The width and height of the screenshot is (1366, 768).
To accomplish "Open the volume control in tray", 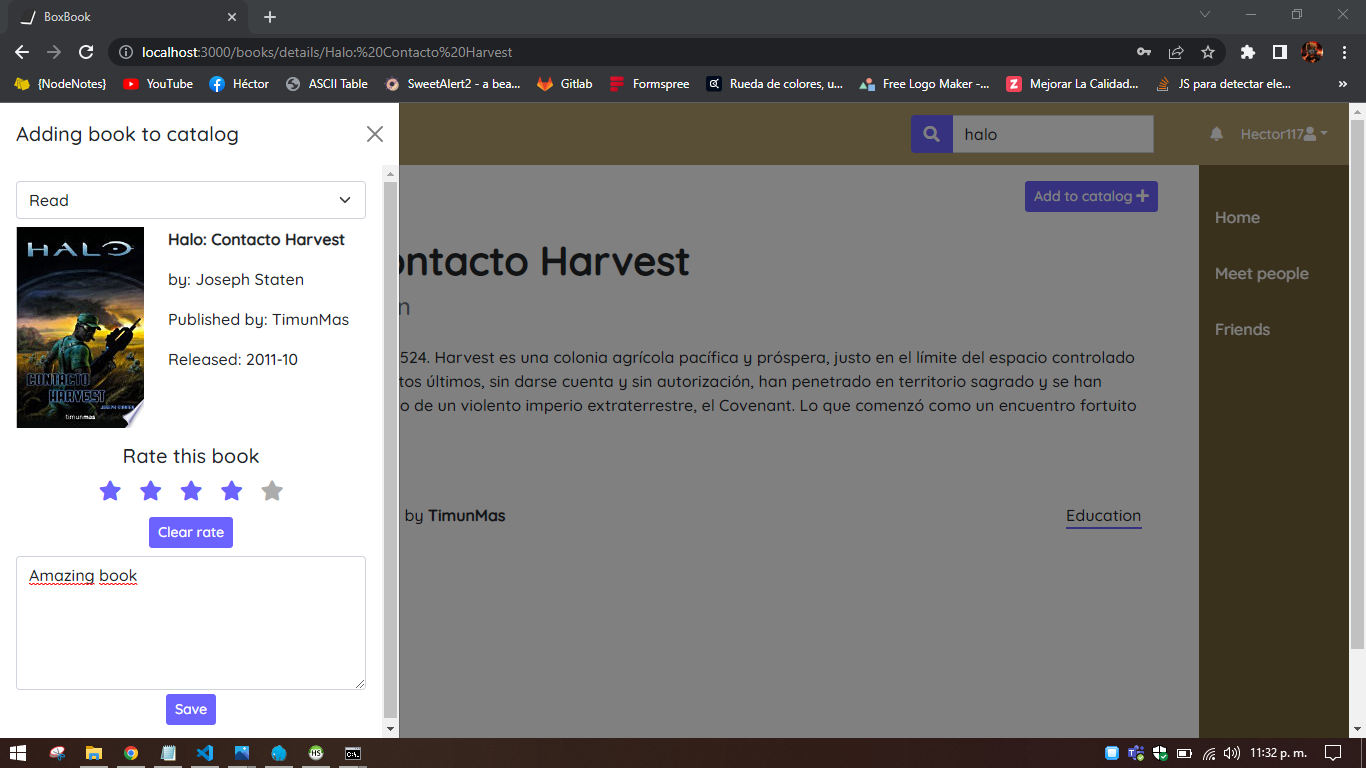I will coord(1232,753).
